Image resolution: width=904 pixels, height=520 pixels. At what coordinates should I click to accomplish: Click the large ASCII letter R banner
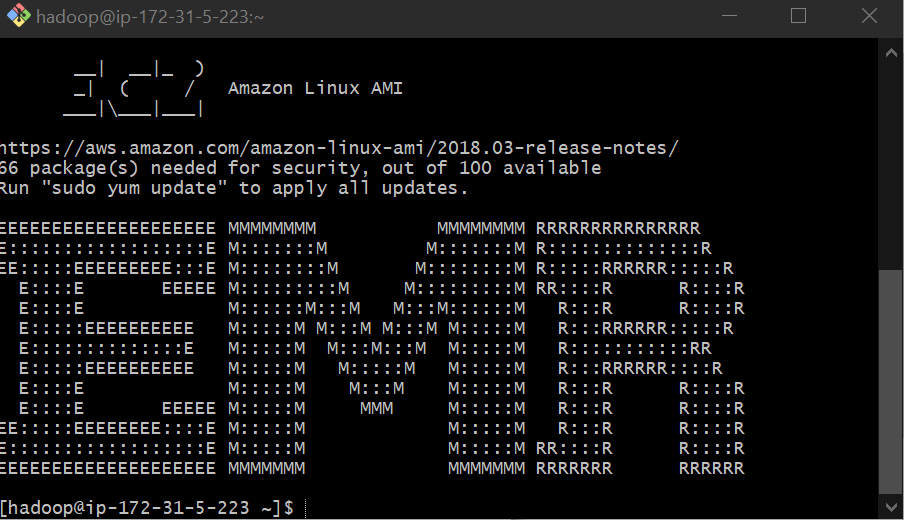tap(640, 348)
